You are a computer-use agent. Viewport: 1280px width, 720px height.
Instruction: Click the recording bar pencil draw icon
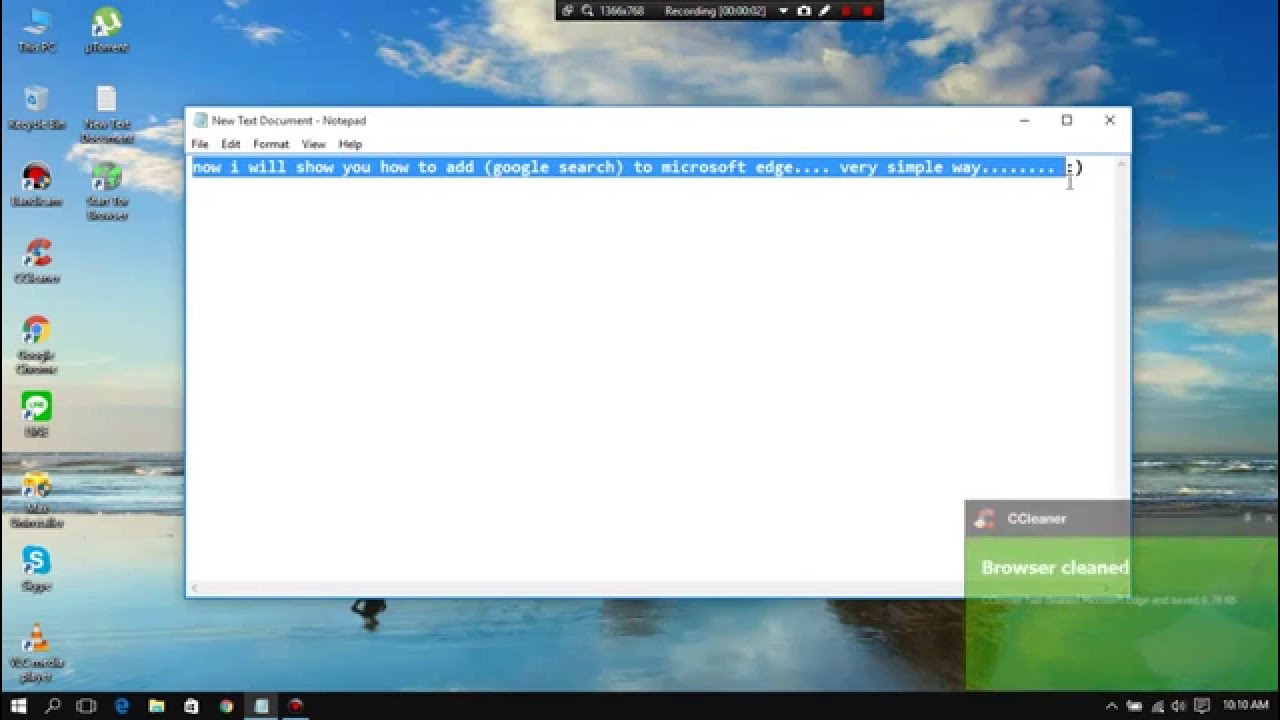click(825, 11)
